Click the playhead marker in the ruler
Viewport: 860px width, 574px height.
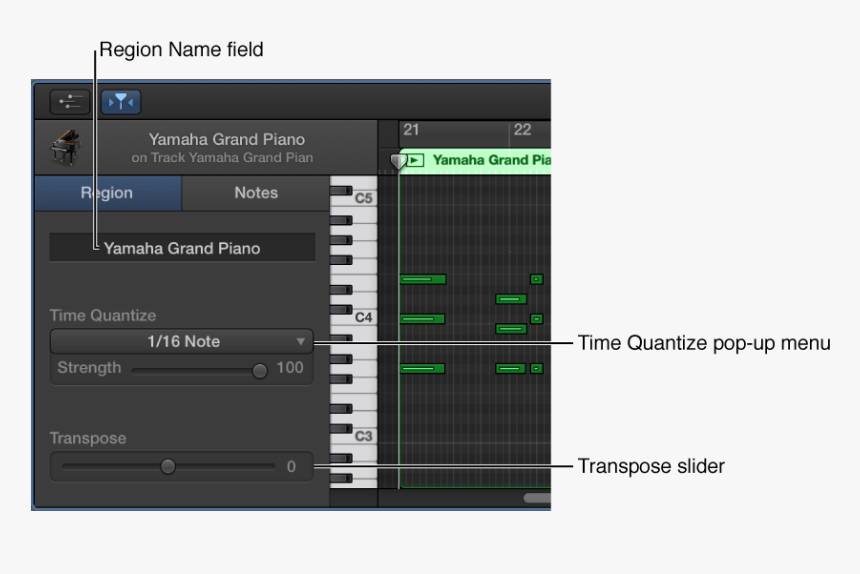click(x=398, y=161)
